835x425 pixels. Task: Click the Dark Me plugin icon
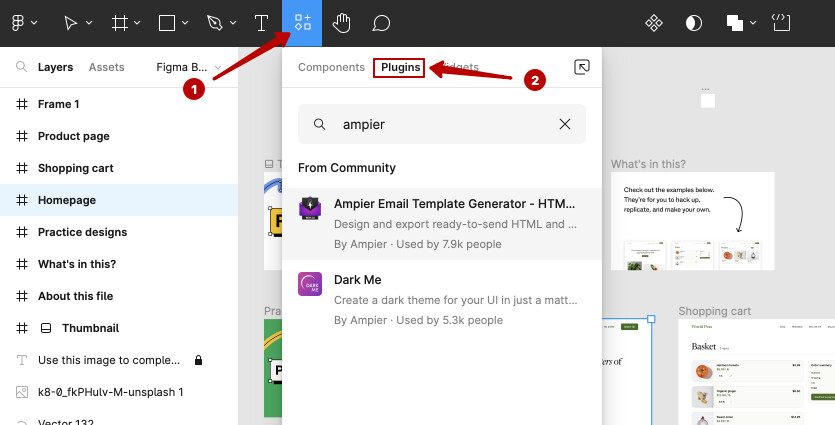pyautogui.click(x=310, y=284)
